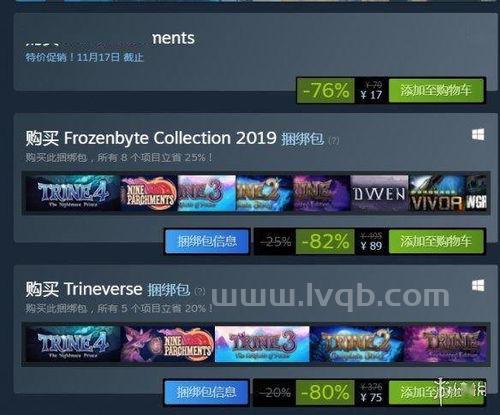Open Trine Enchanted Edition thumbnail in Trineverse
Image resolution: width=500 pixels, height=415 pixels.
click(x=446, y=344)
